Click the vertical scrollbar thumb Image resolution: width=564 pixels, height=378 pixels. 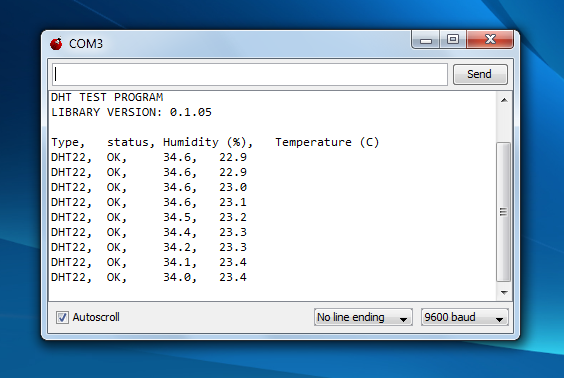coord(504,212)
